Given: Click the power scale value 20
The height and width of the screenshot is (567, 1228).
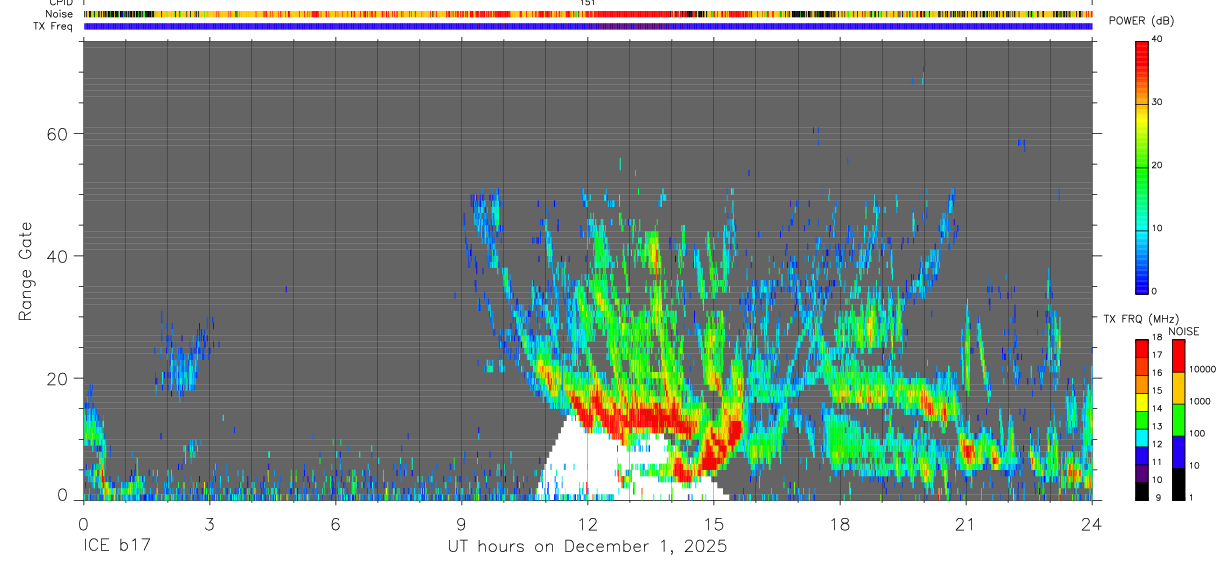Looking at the screenshot, I should click(x=1159, y=165).
